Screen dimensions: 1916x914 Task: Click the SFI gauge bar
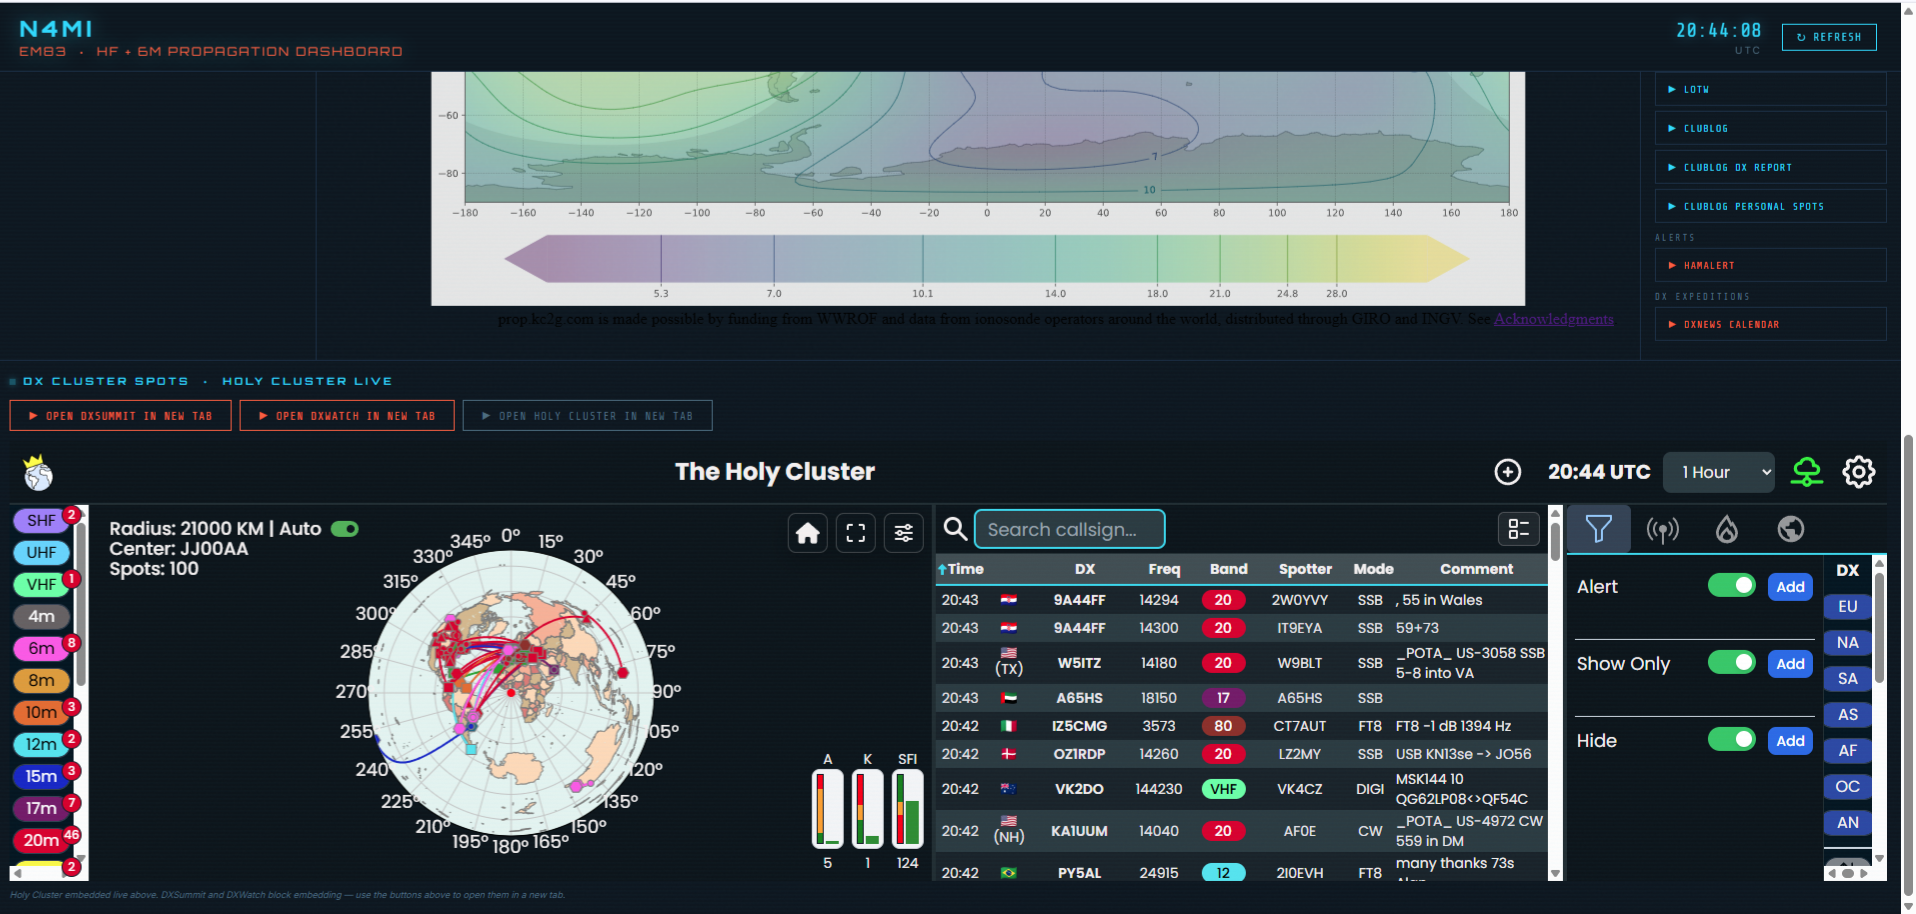907,808
